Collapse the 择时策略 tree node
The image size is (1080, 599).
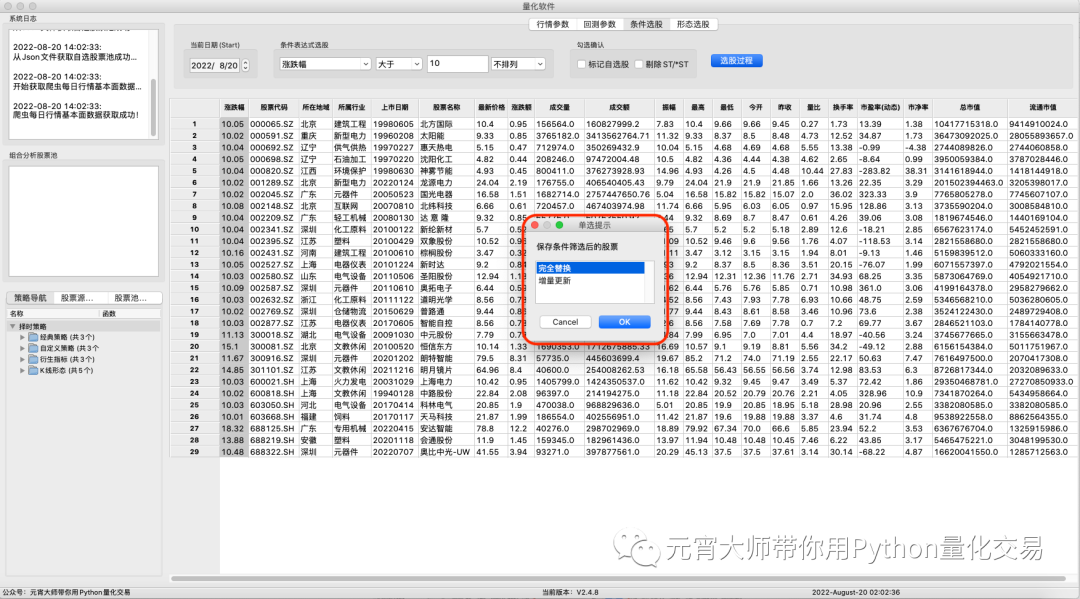click(12, 326)
